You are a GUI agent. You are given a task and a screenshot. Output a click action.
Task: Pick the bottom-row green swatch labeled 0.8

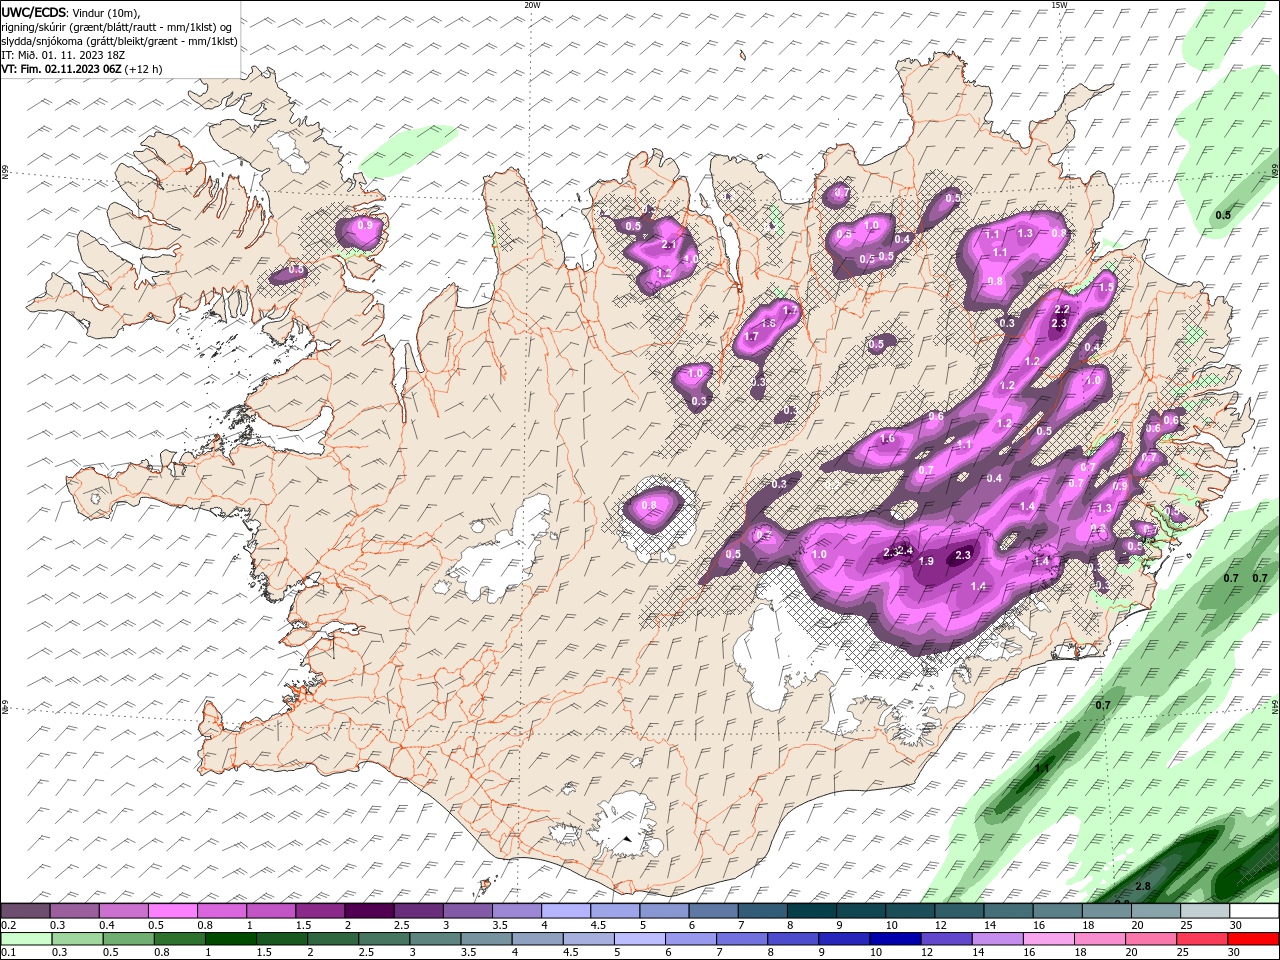[x=179, y=939]
